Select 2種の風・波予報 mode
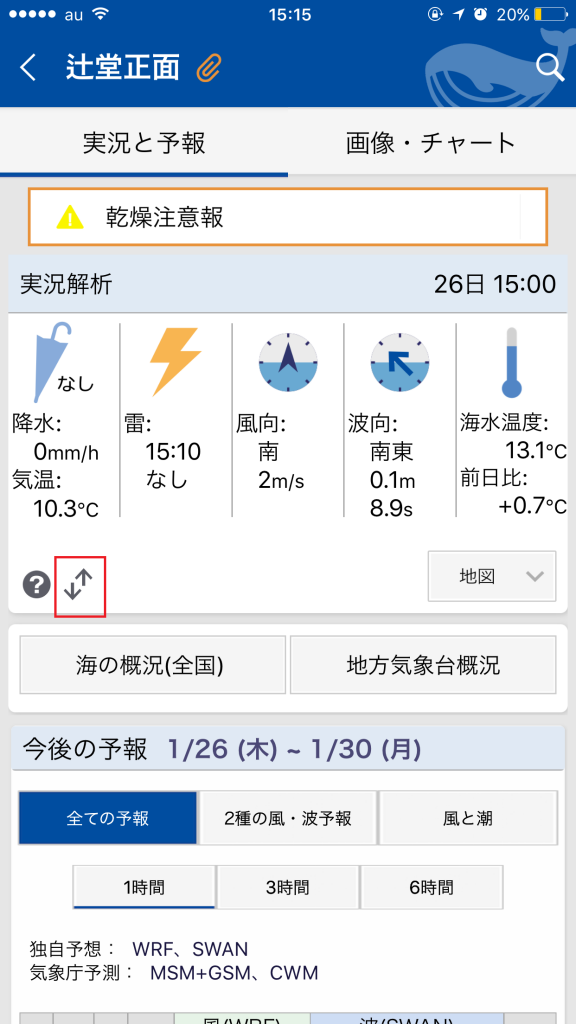This screenshot has height=1024, width=576. tap(288, 818)
